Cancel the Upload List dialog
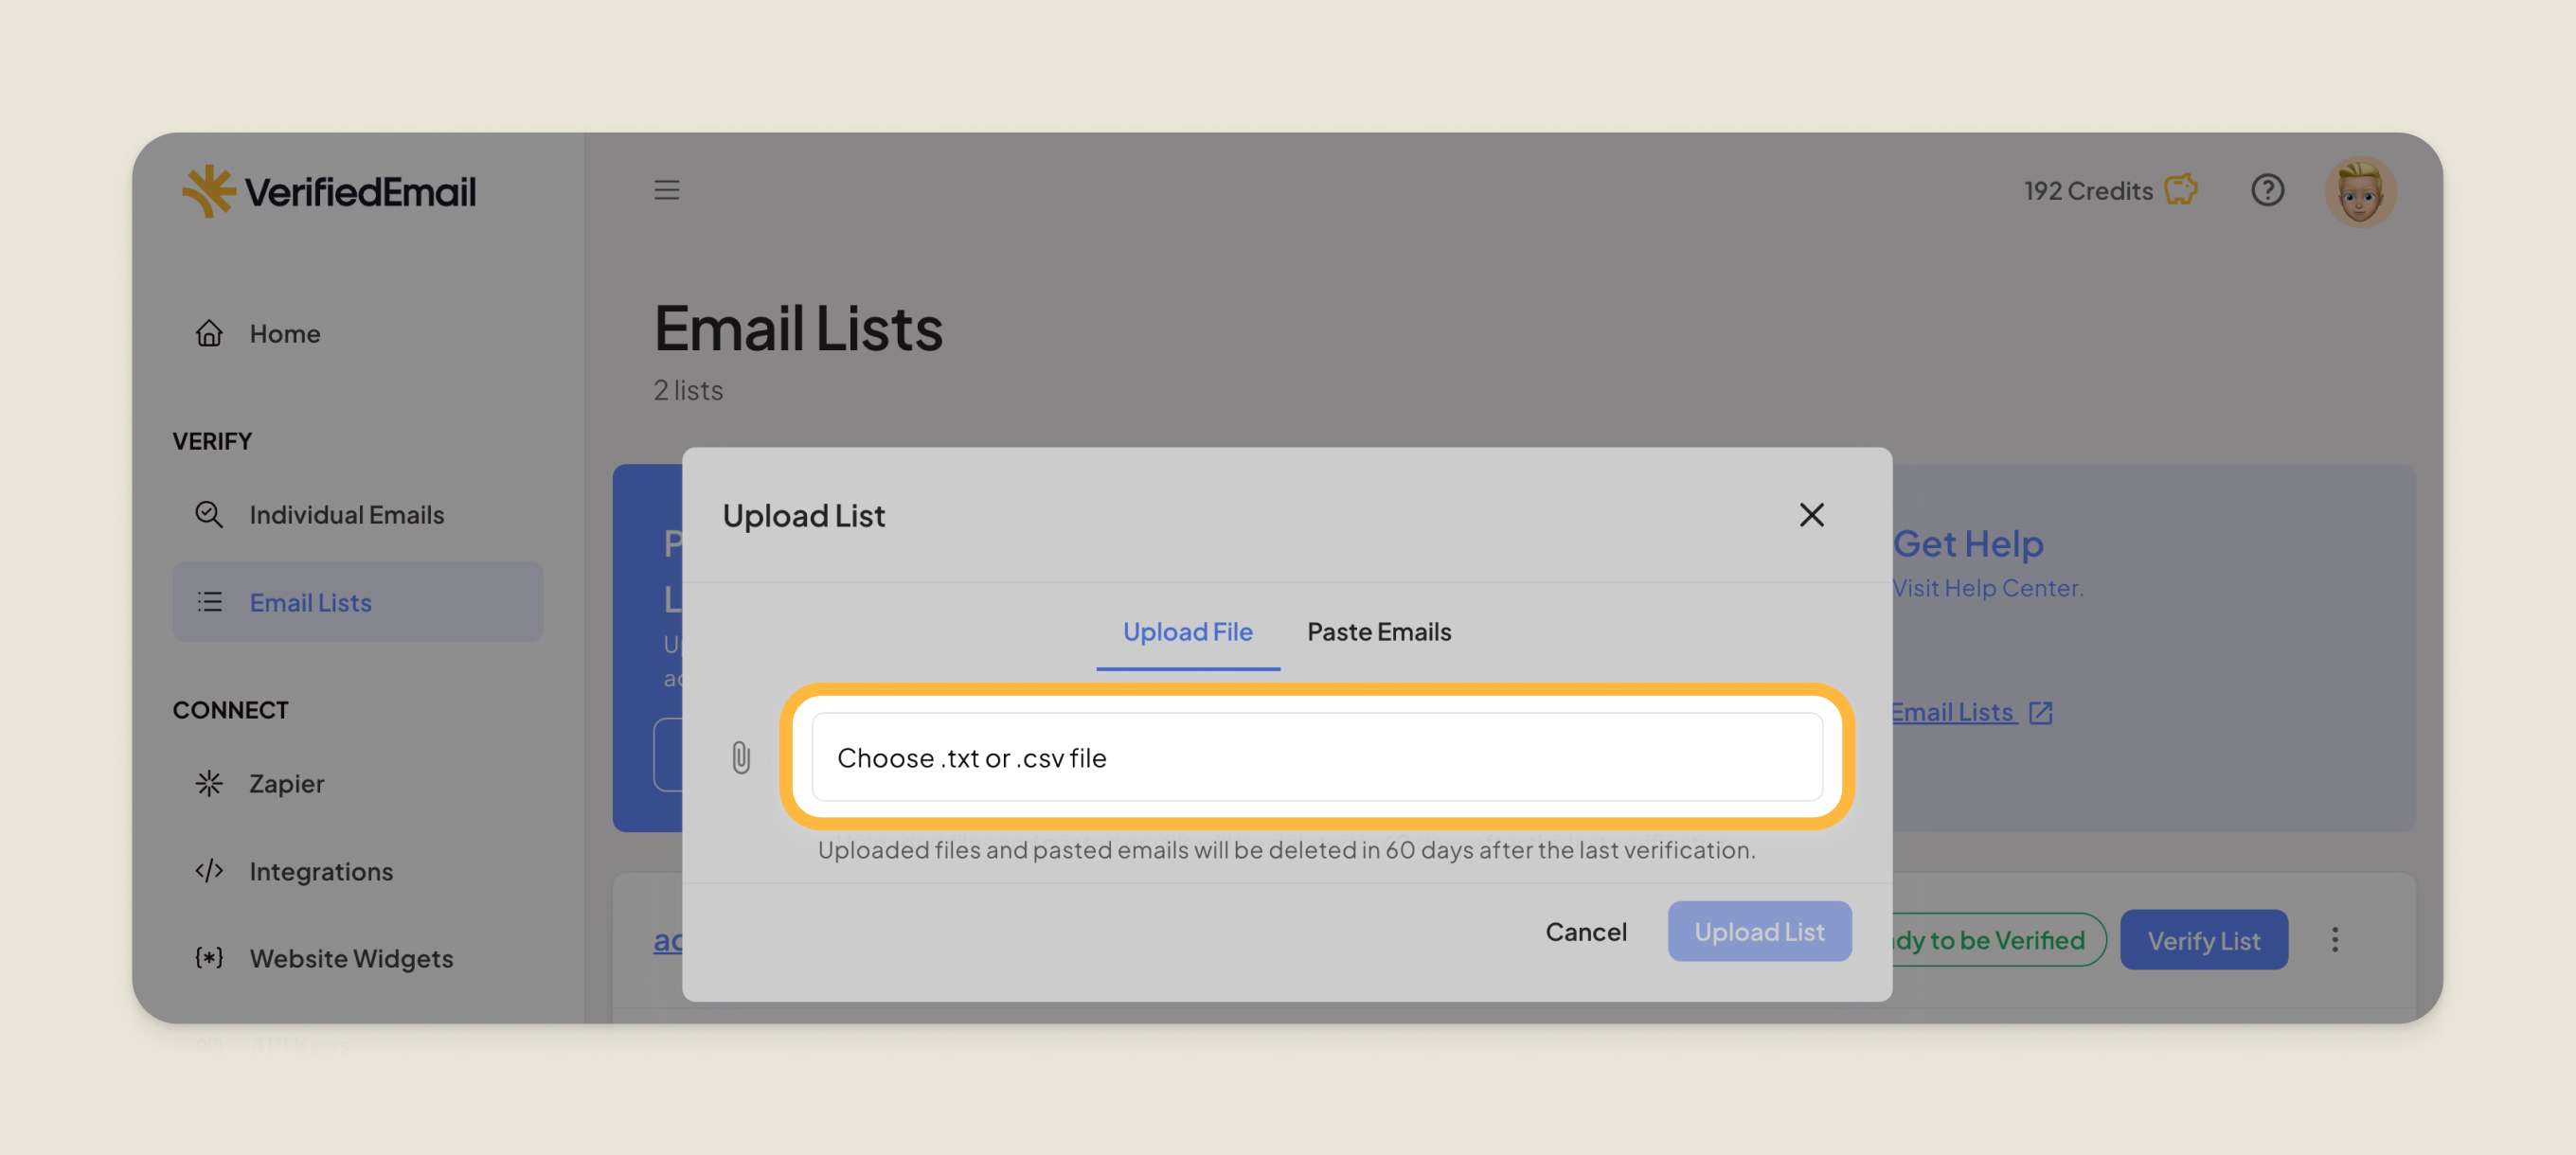 tap(1586, 931)
